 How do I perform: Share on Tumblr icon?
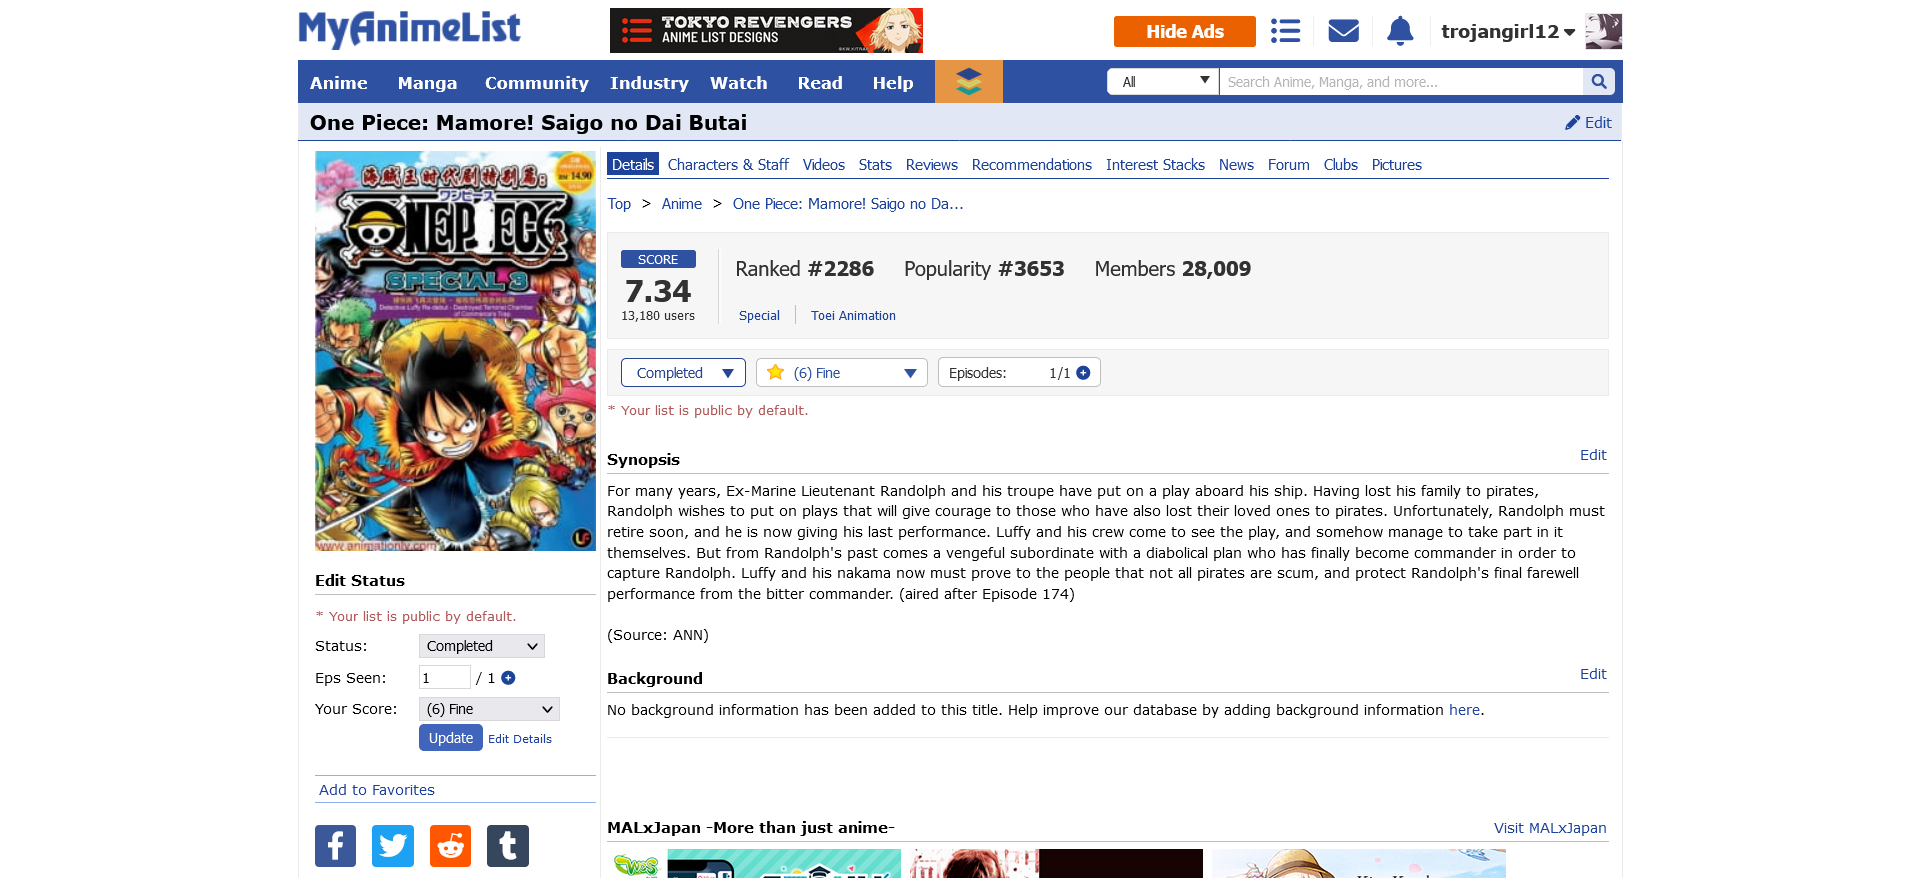[508, 846]
